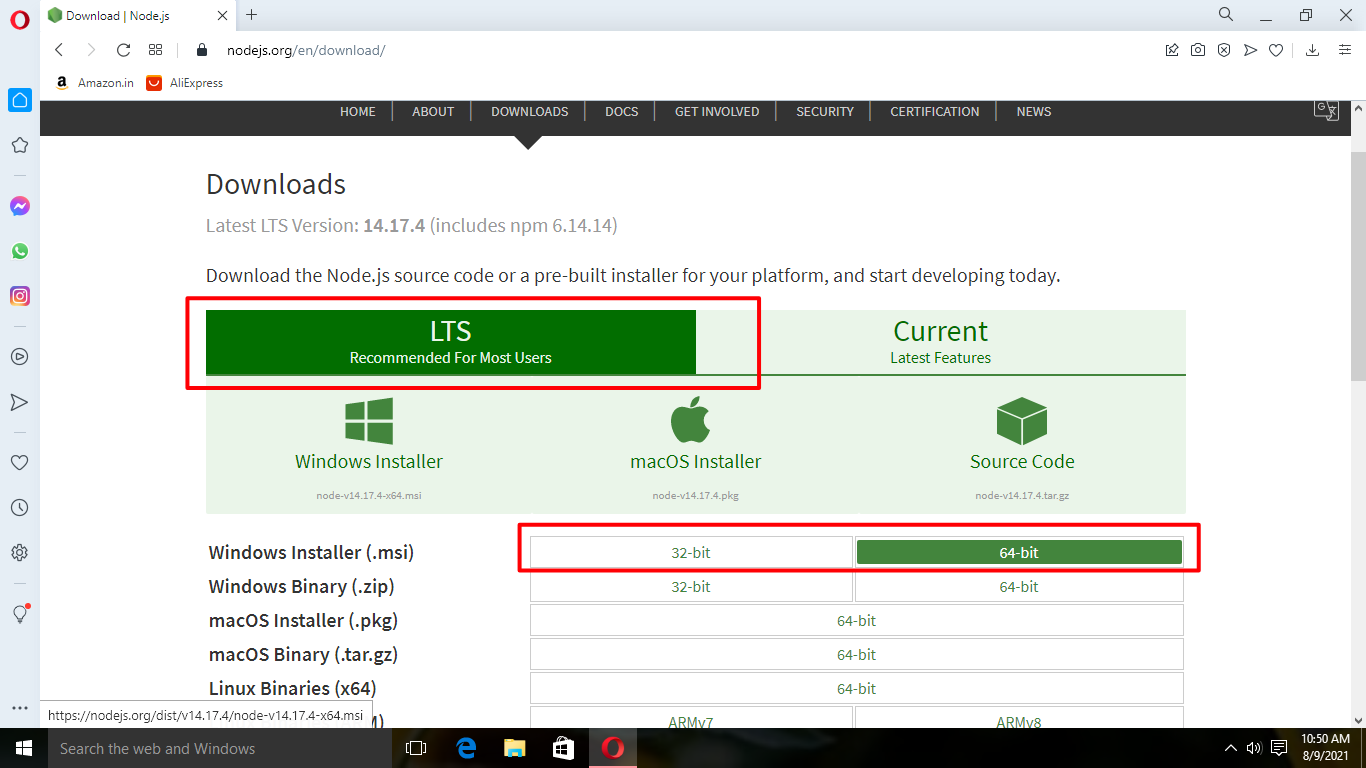Open the DOWNLOADS menu item

530,112
